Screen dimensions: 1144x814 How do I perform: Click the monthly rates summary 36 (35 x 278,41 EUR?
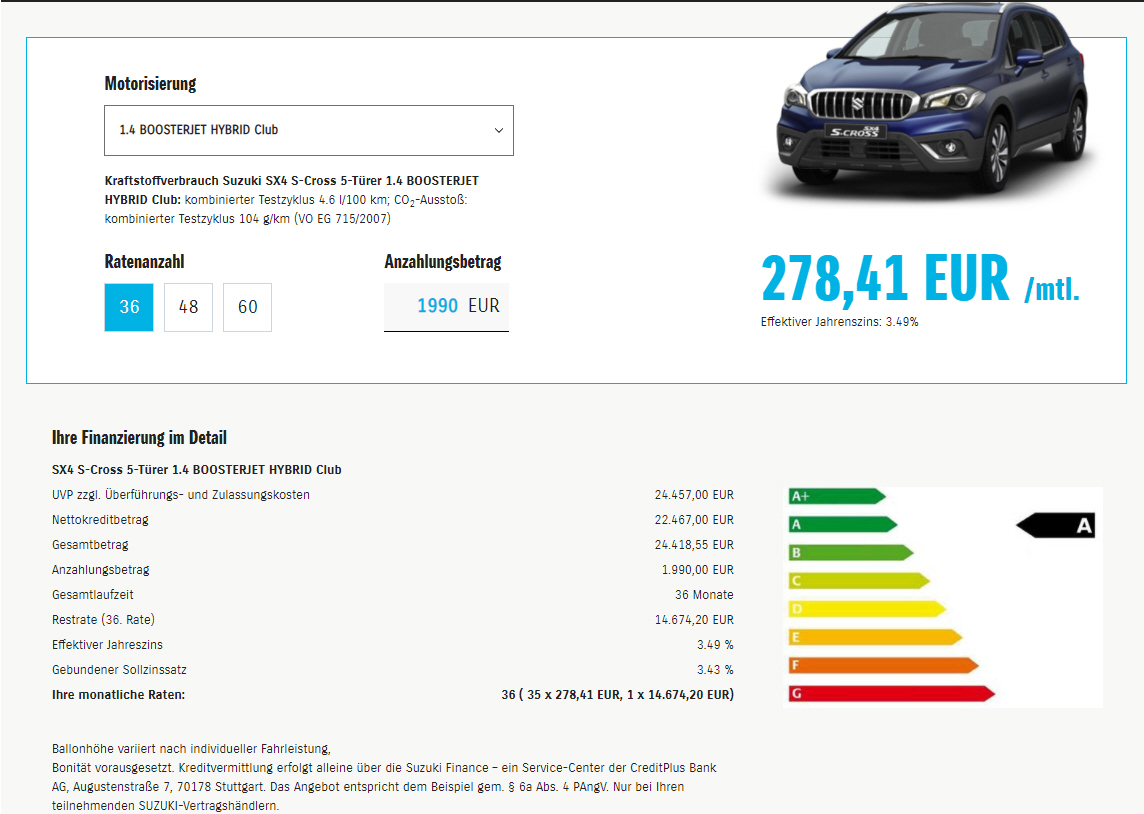click(x=617, y=695)
